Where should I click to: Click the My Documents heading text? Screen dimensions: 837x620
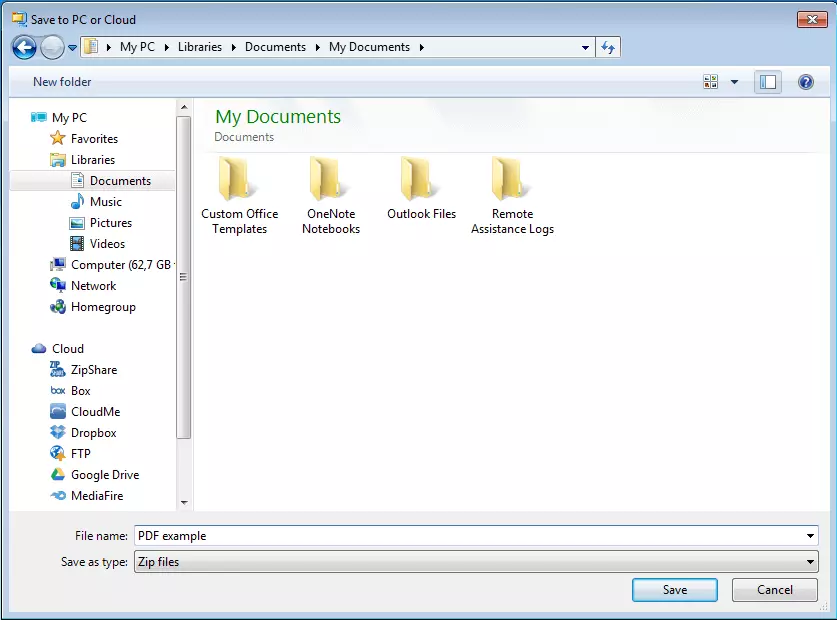278,116
